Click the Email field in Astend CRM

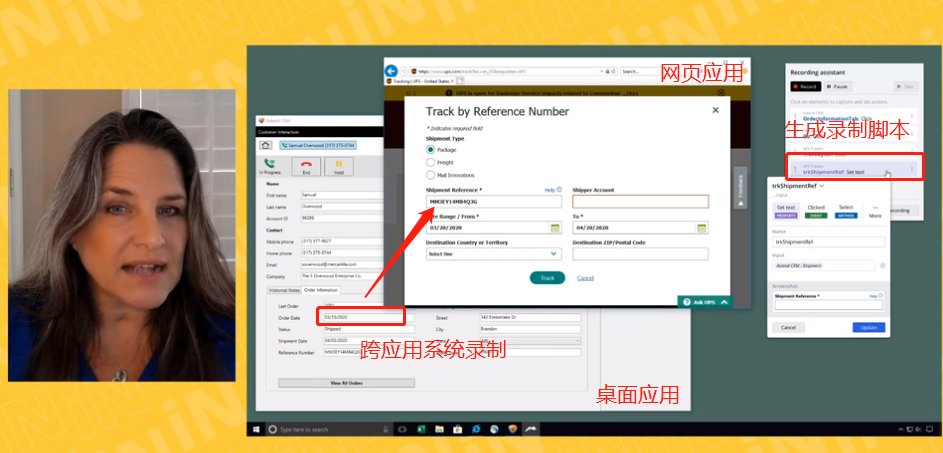pos(342,264)
